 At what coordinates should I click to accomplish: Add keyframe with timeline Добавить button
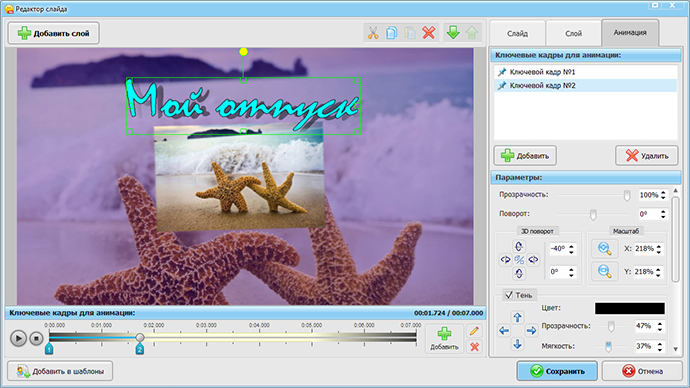pos(444,338)
